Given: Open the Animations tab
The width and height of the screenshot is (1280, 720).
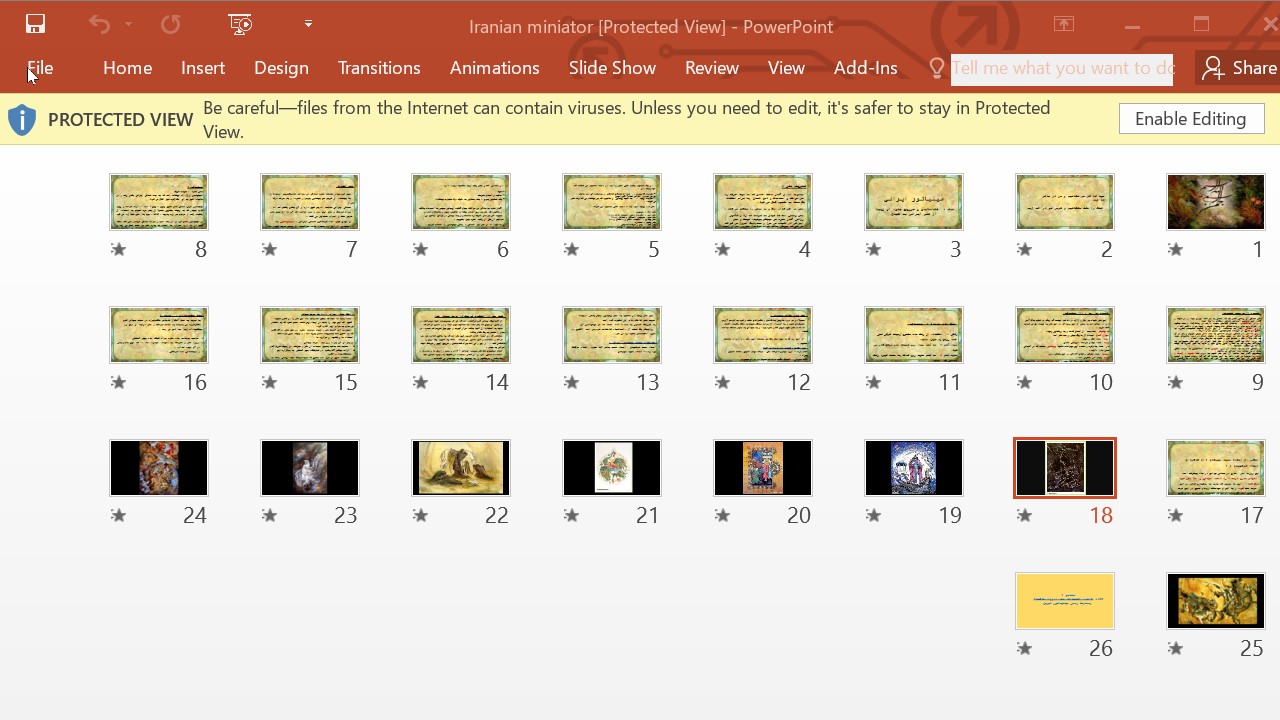Looking at the screenshot, I should [x=494, y=68].
